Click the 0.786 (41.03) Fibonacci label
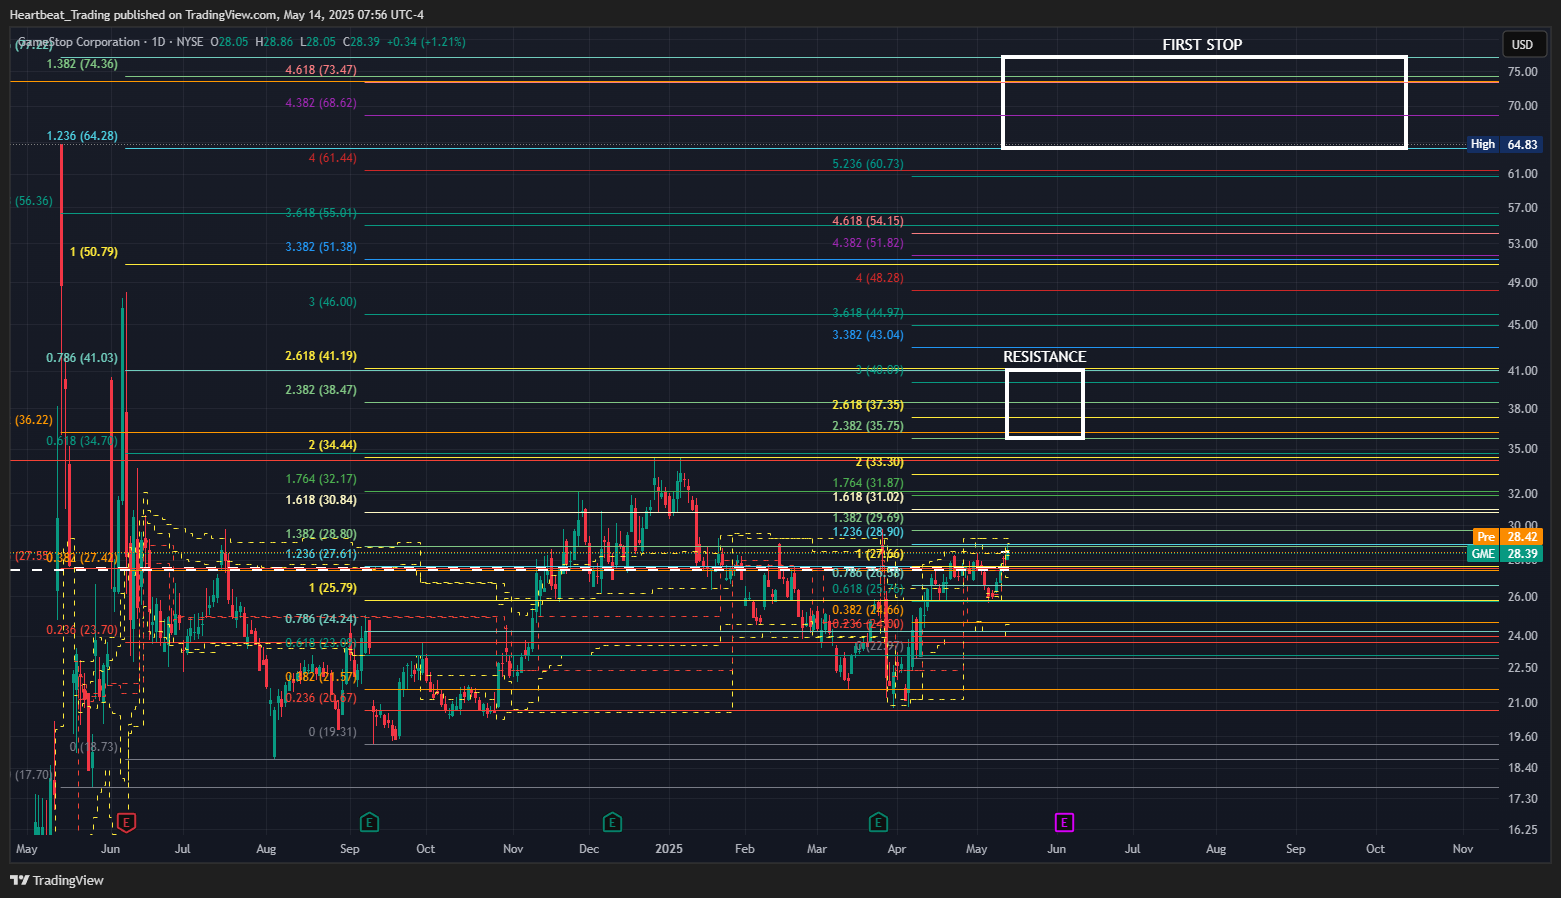 point(82,358)
